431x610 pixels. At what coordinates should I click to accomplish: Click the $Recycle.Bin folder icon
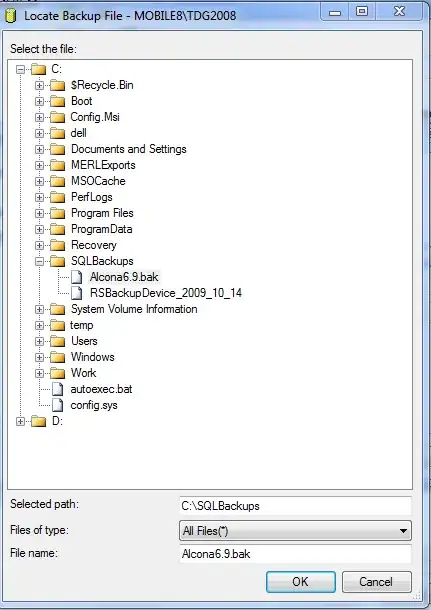click(58, 85)
